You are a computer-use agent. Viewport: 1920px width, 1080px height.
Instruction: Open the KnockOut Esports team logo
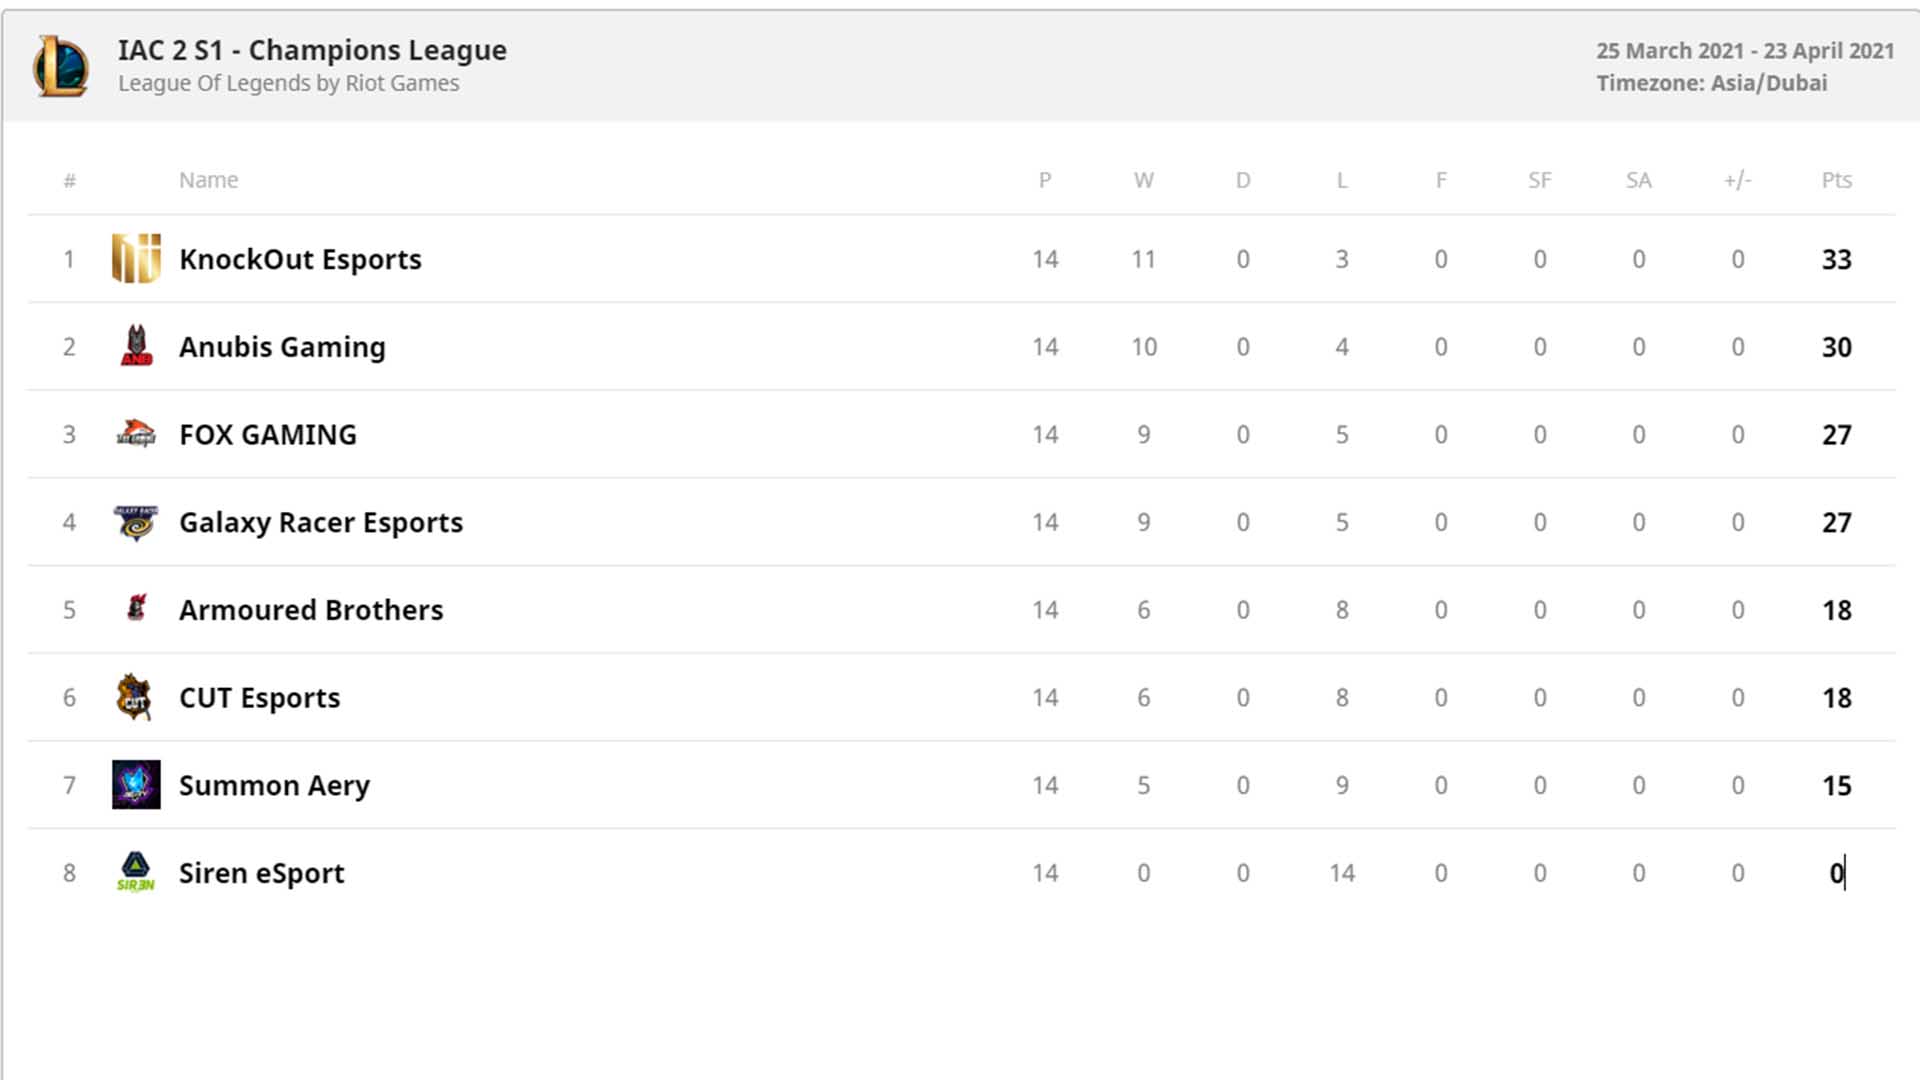coord(136,259)
